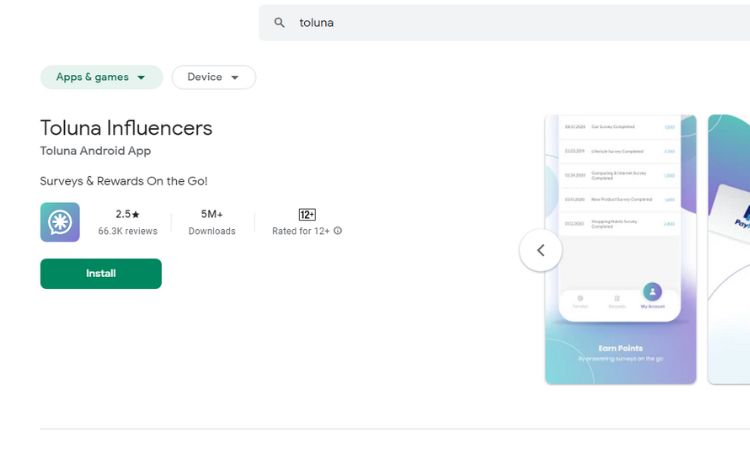Open the Apps & games filter dropdown

101,77
